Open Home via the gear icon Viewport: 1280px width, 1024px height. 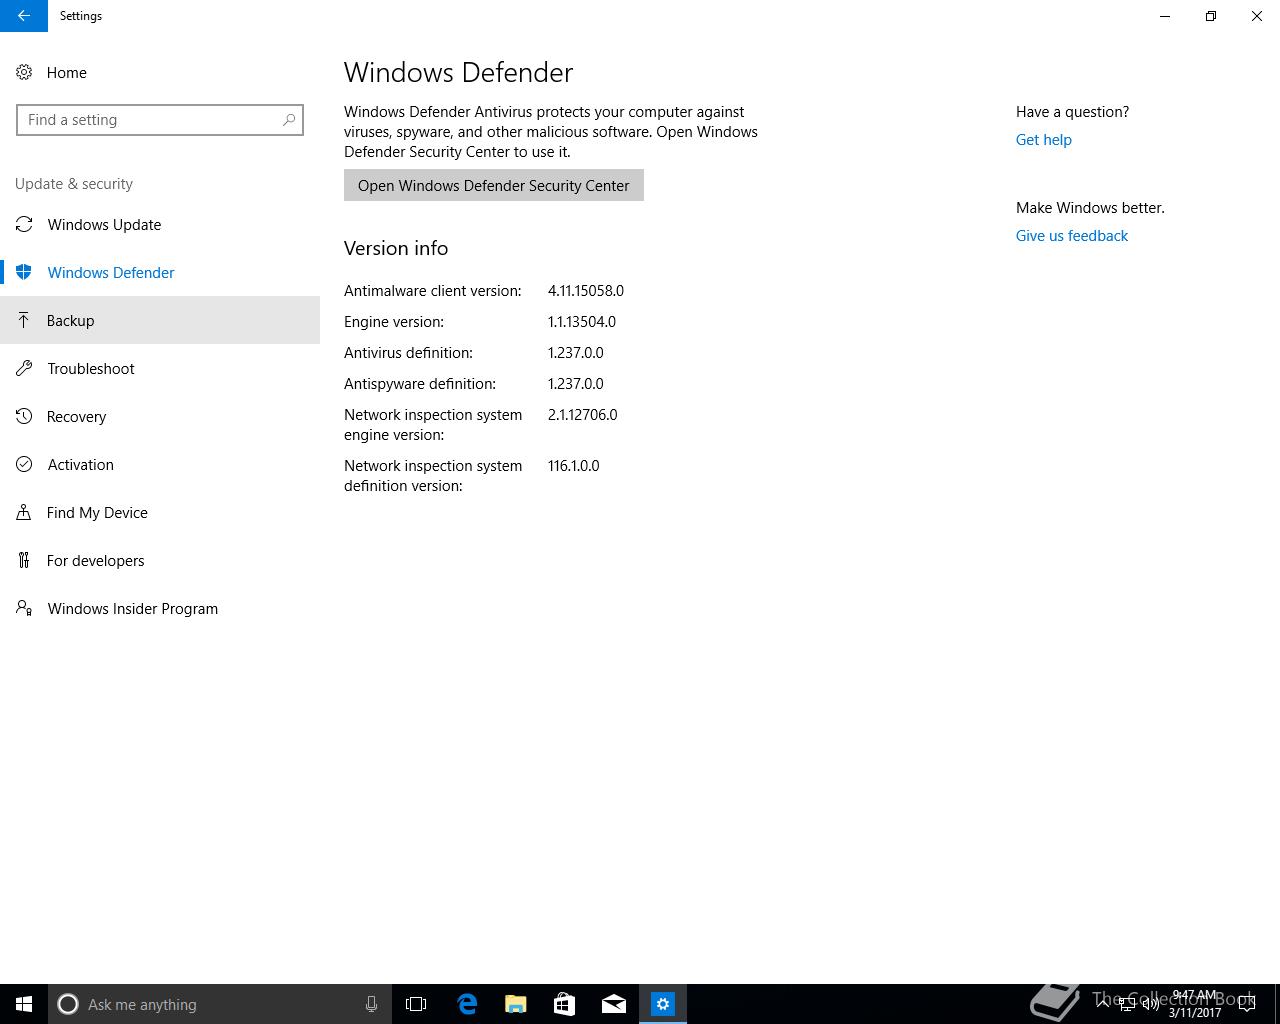[x=24, y=73]
